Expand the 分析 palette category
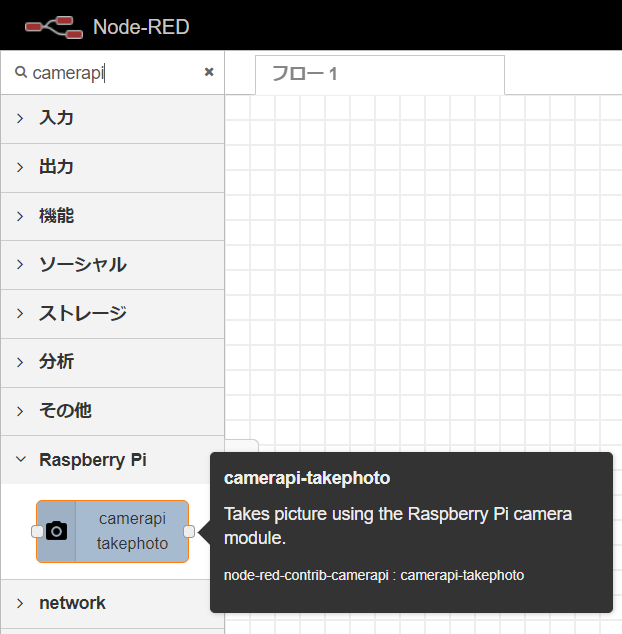The image size is (622, 634). (113, 362)
